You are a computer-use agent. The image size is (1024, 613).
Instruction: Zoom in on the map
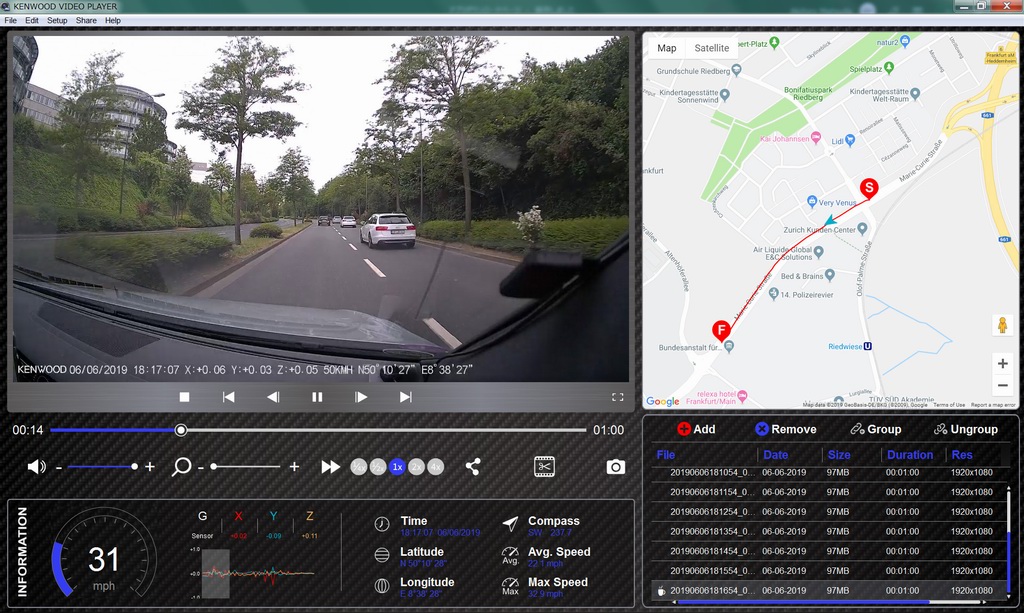tap(1002, 363)
